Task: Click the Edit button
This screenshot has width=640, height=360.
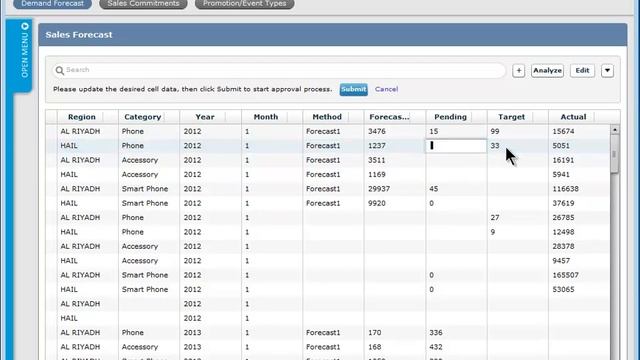Action: [x=582, y=71]
